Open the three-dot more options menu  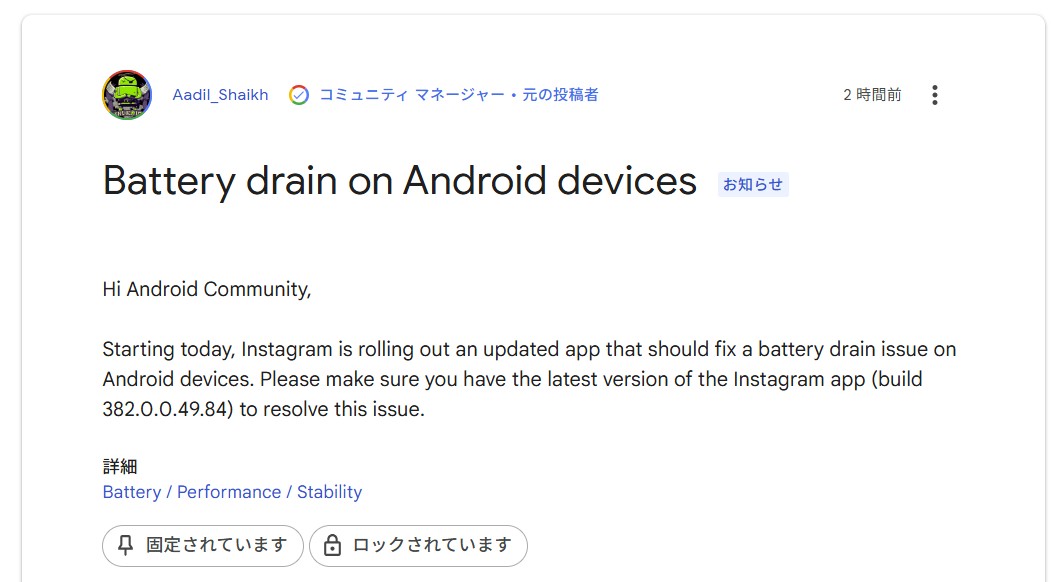pyautogui.click(x=935, y=95)
